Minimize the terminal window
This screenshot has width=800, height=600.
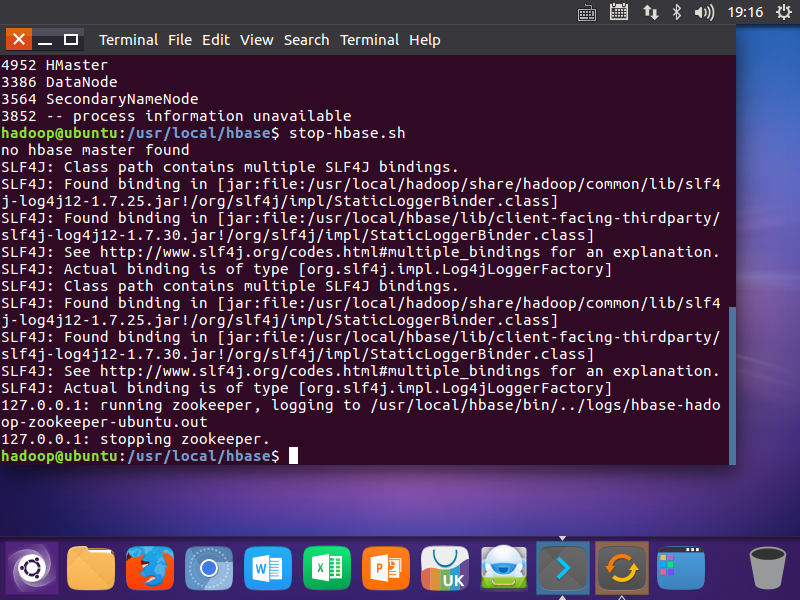(45, 39)
